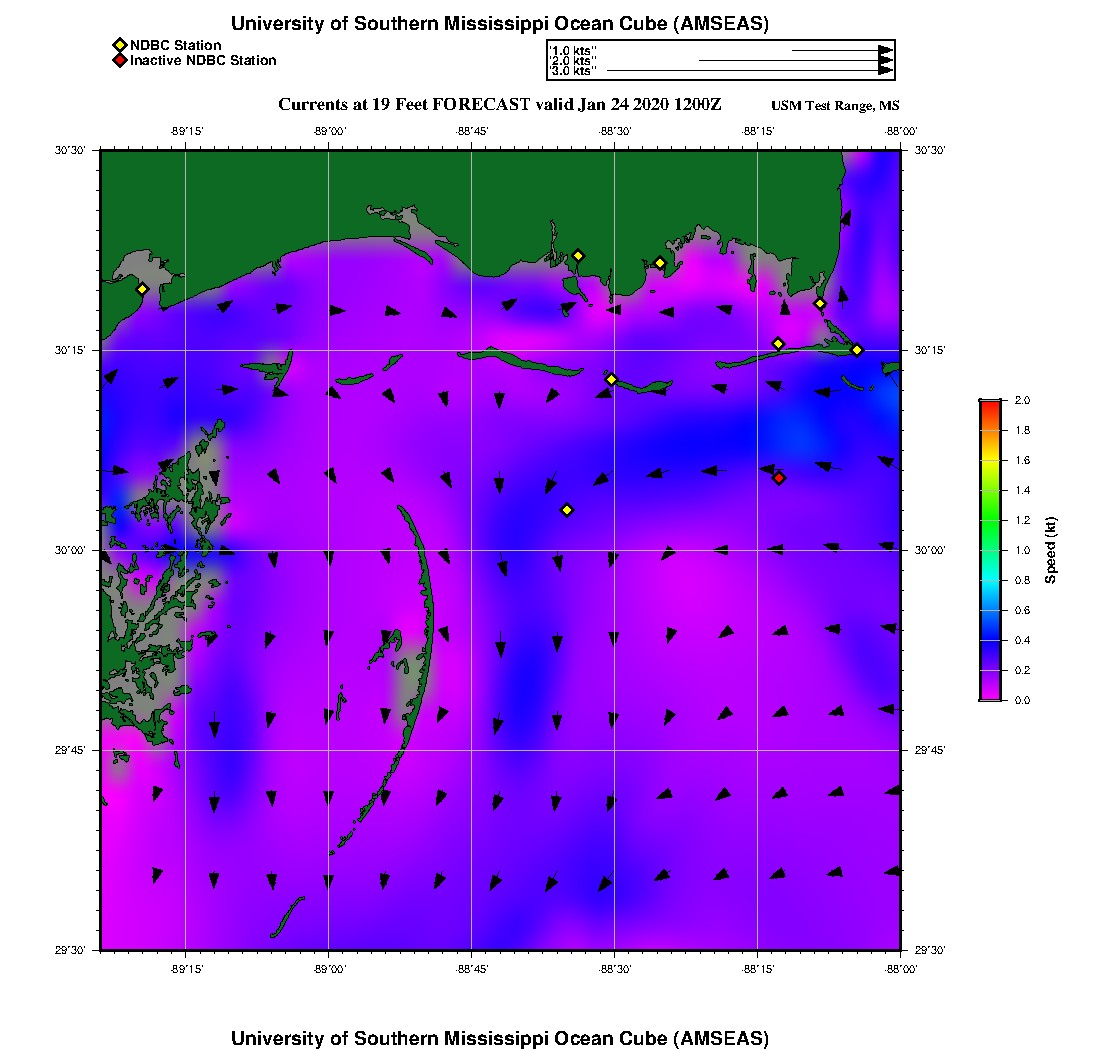Click the green section of speed colorbar
Screen dimensions: 1100x1050
(x=989, y=520)
